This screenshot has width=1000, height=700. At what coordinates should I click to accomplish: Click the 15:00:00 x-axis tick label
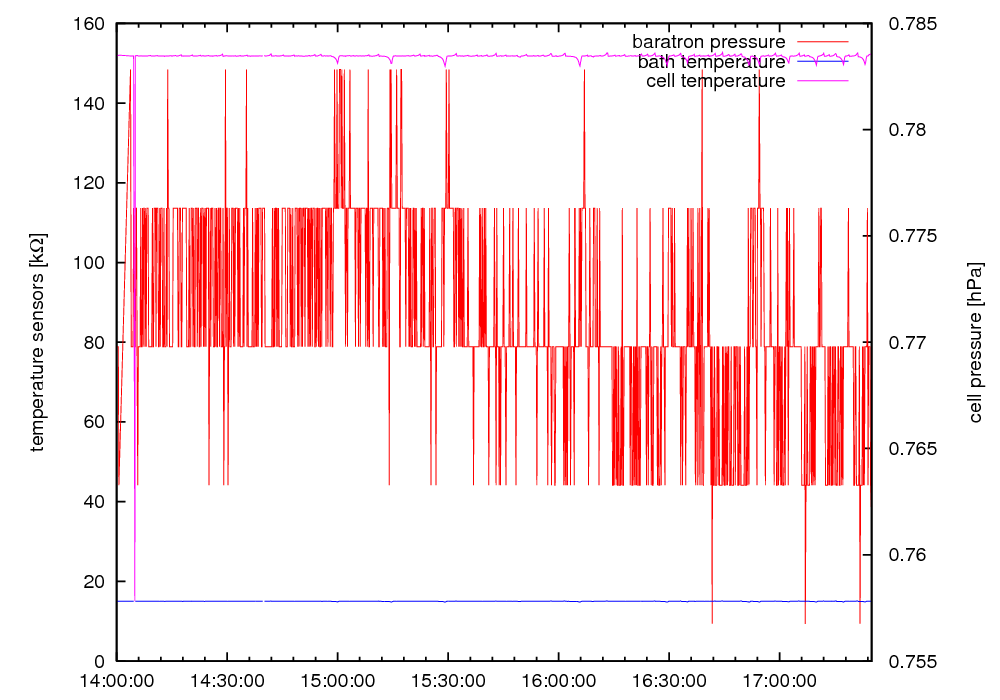337,681
